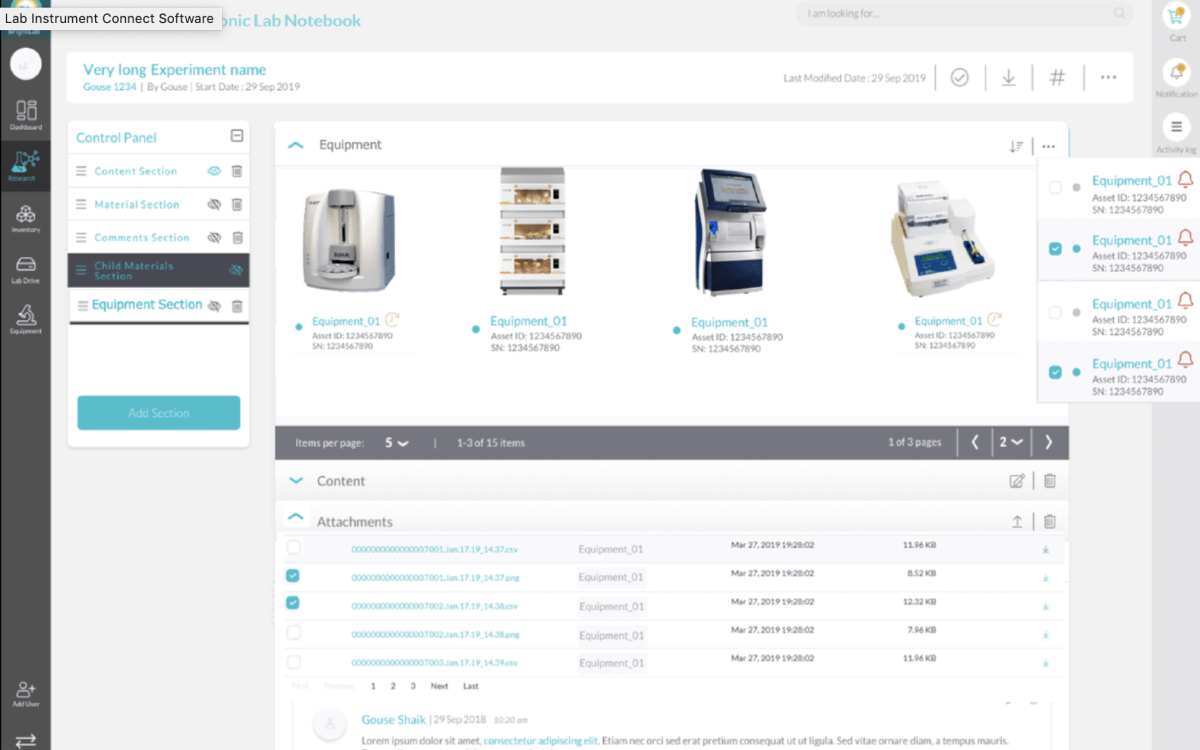This screenshot has width=1200, height=750.
Task: Open Lab Drive in the left sidebar
Action: [26, 269]
